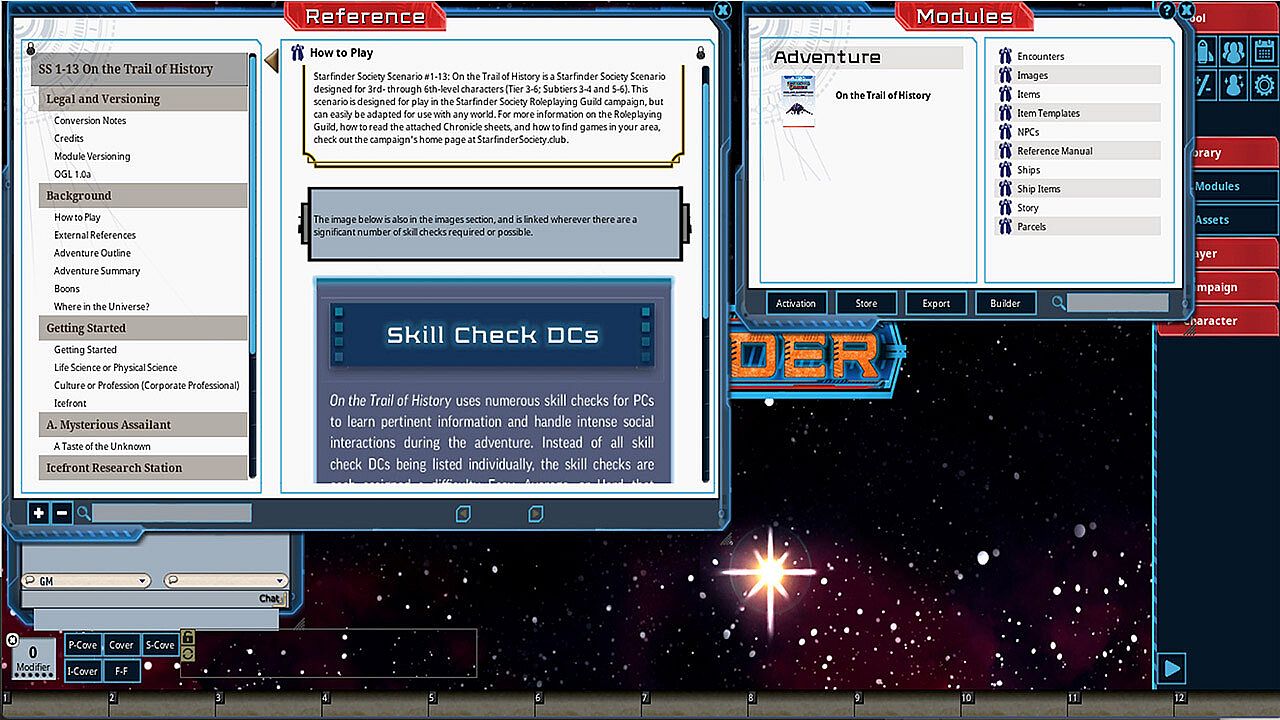Click the Ship Items record icon

1005,189
